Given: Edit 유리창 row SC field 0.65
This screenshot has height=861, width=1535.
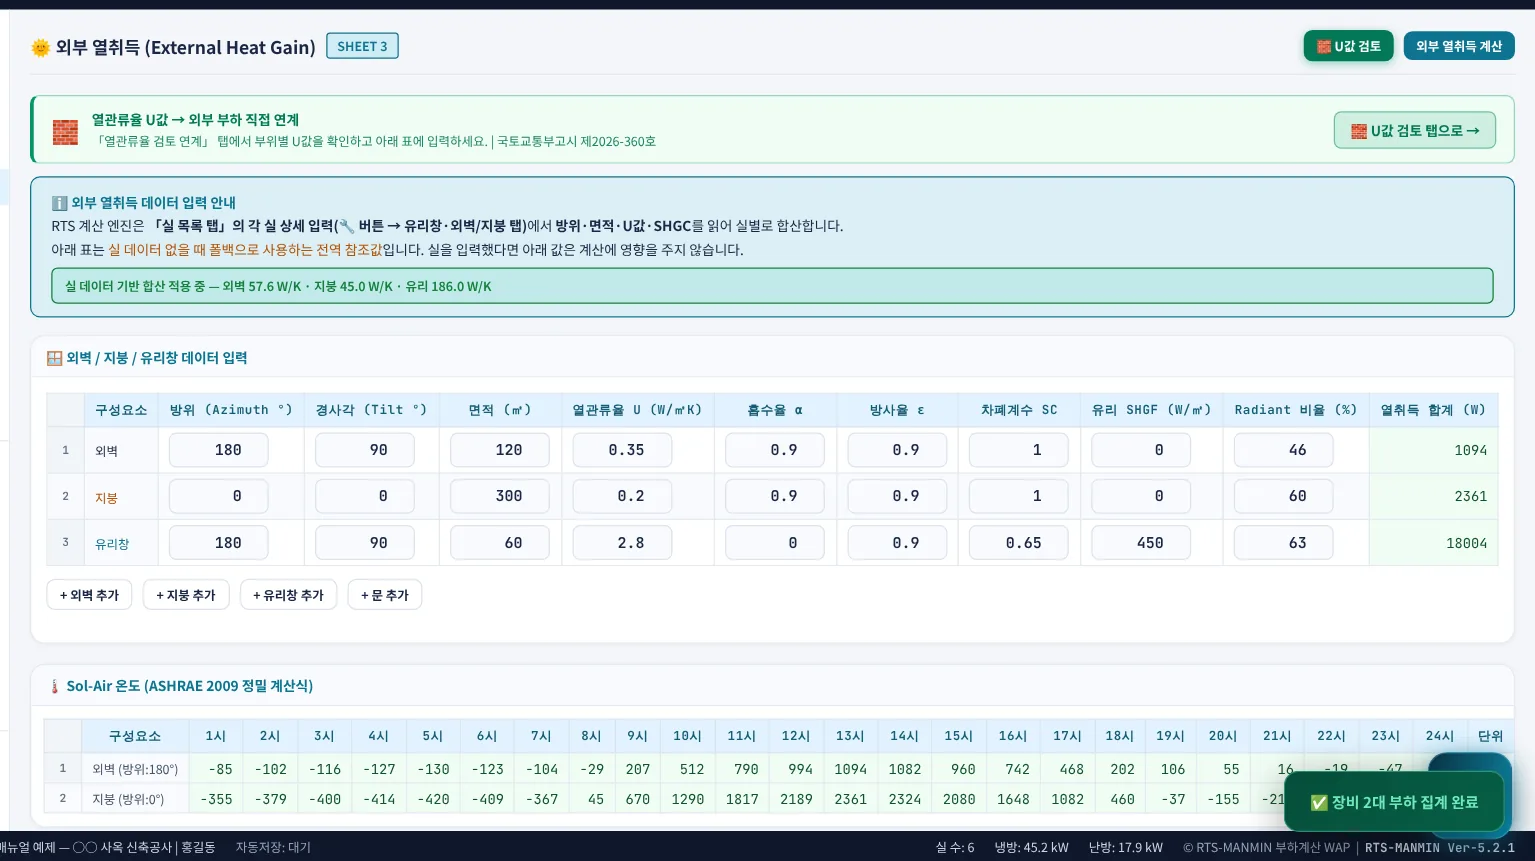Looking at the screenshot, I should 1019,543.
